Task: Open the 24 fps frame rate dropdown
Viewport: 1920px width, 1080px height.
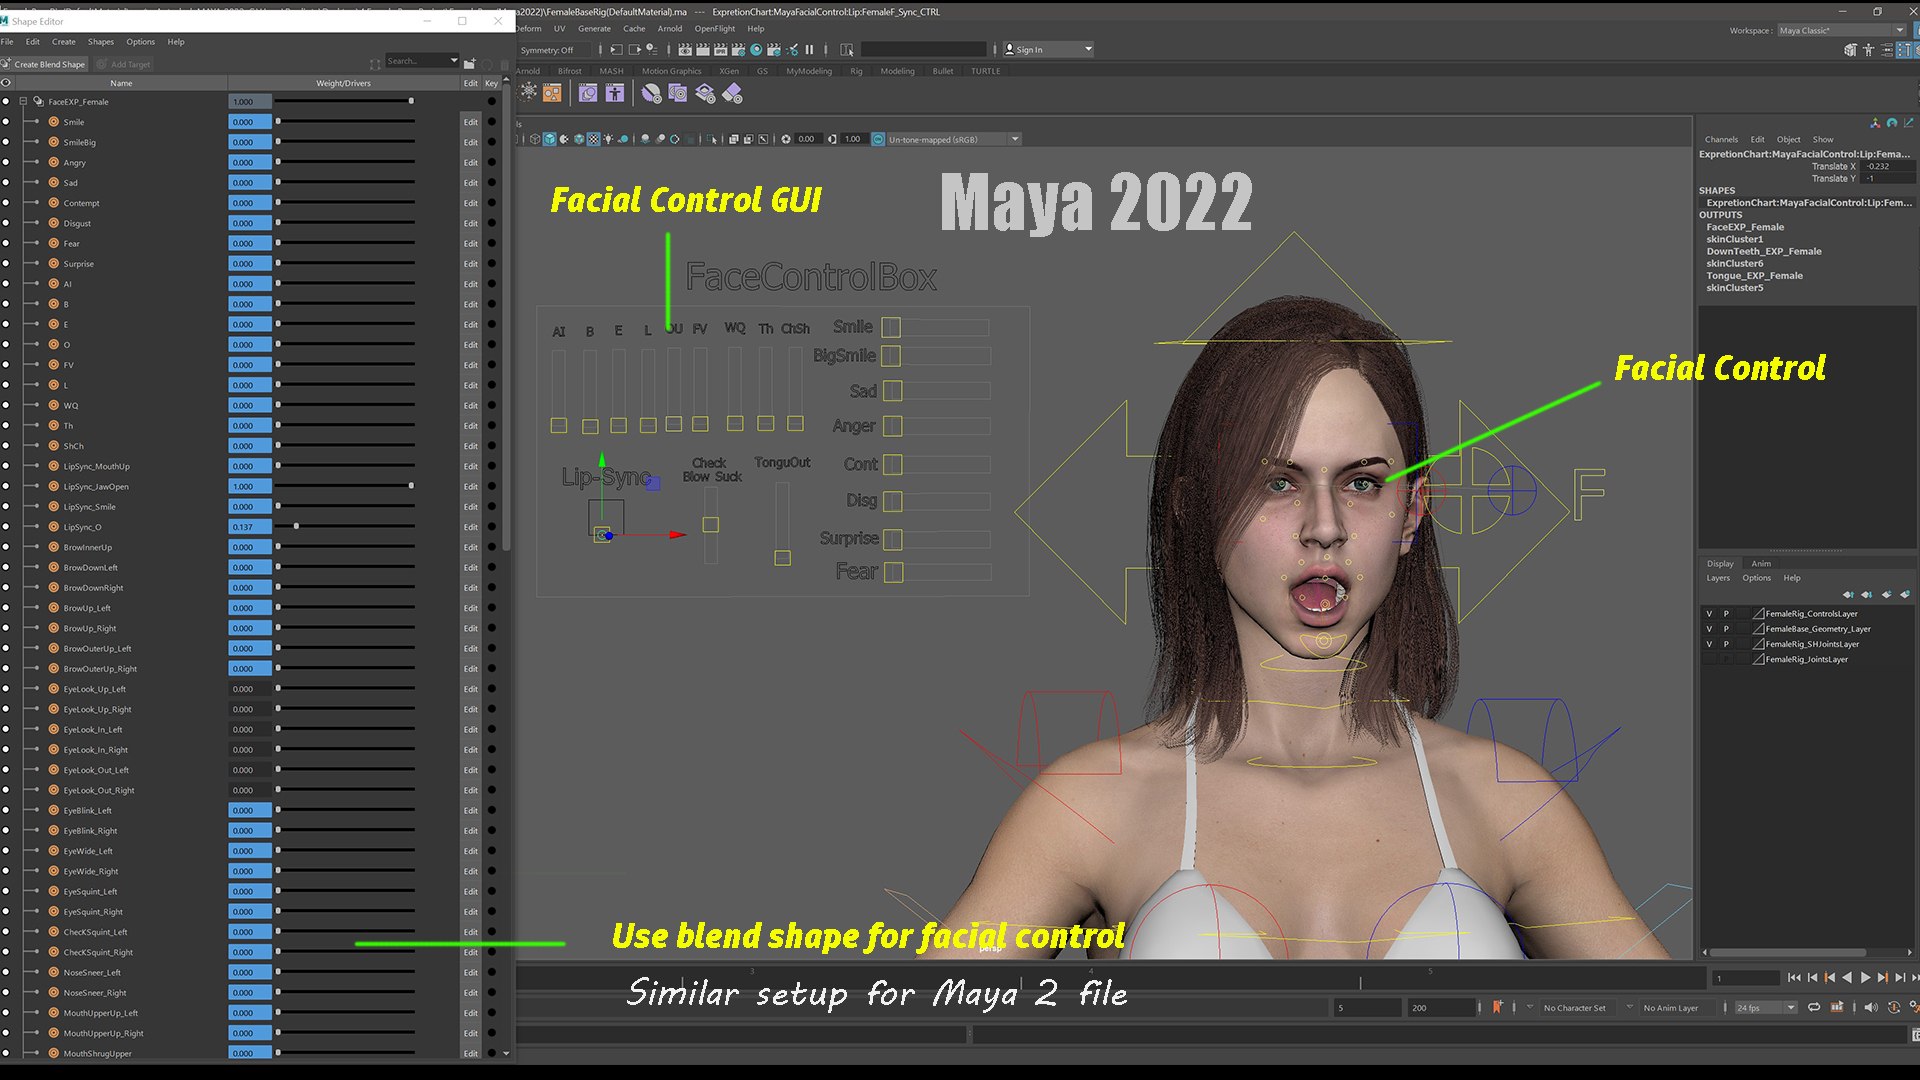Action: tap(1765, 1007)
